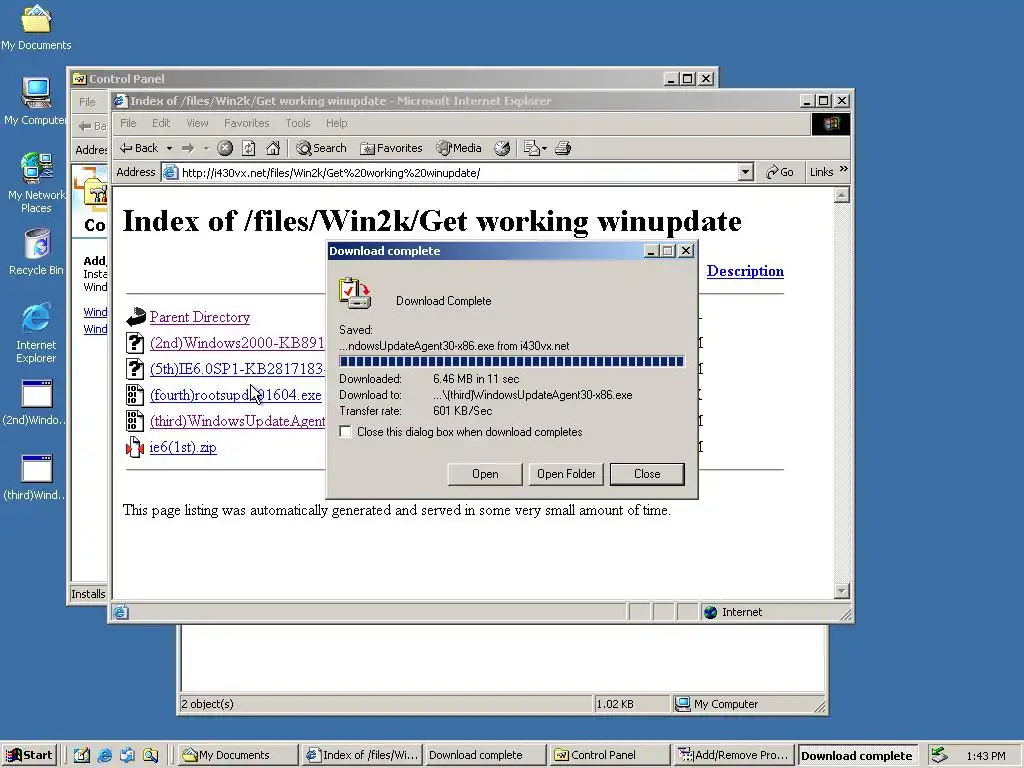Select My Computer desktop icon
The width and height of the screenshot is (1024, 768).
point(35,101)
